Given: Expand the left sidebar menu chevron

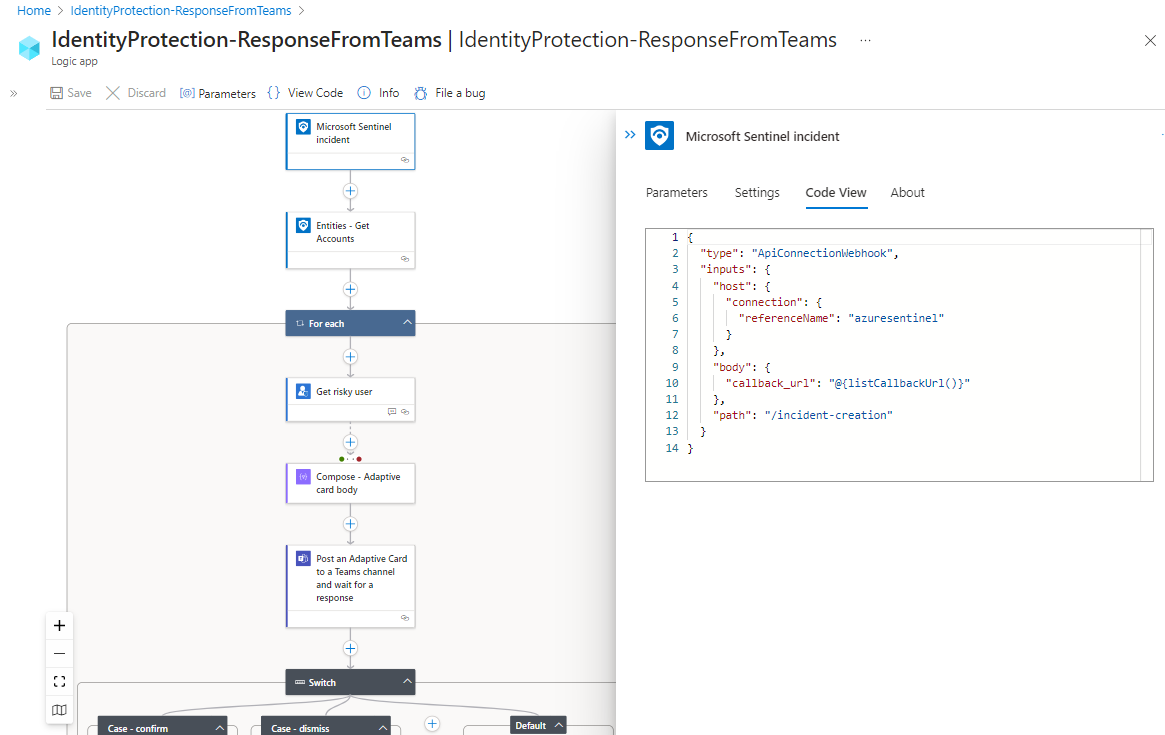Looking at the screenshot, I should coord(14,93).
